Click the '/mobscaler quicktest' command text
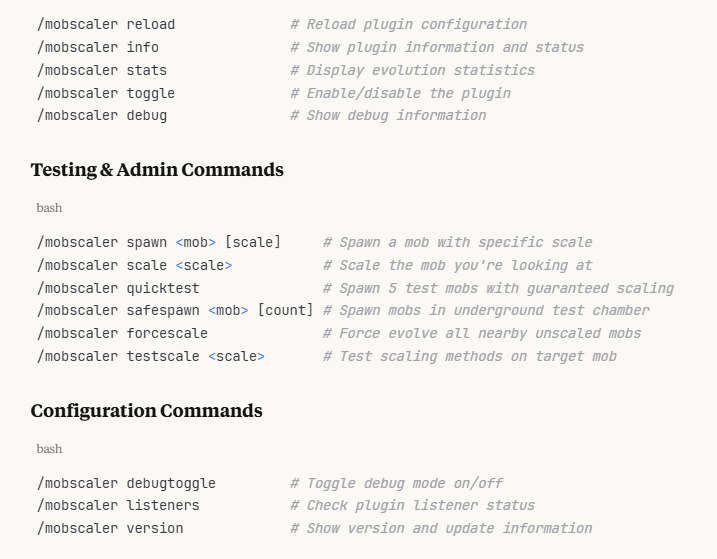717x559 pixels. pos(118,288)
